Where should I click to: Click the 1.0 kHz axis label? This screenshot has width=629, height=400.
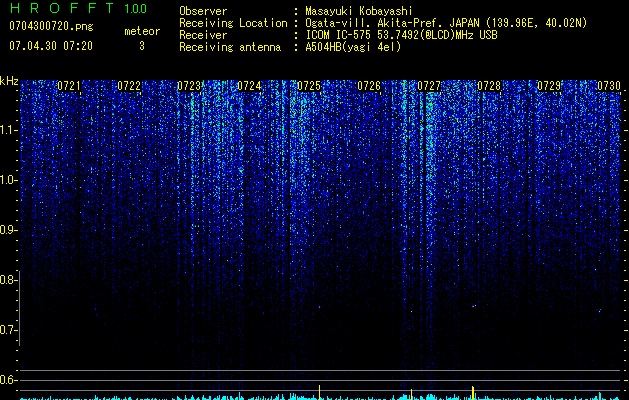click(8, 180)
